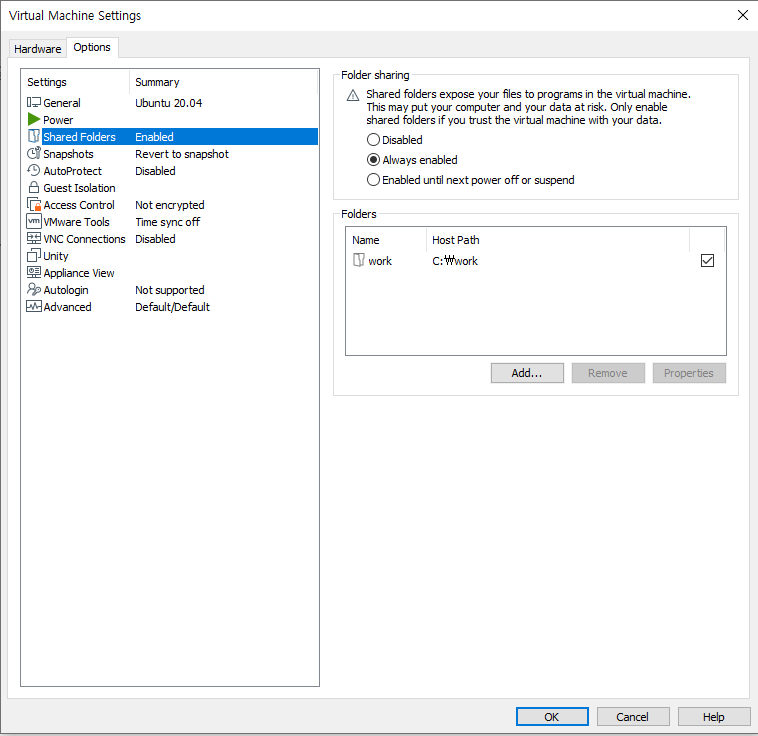Click the AutoProtect icon

click(33, 170)
